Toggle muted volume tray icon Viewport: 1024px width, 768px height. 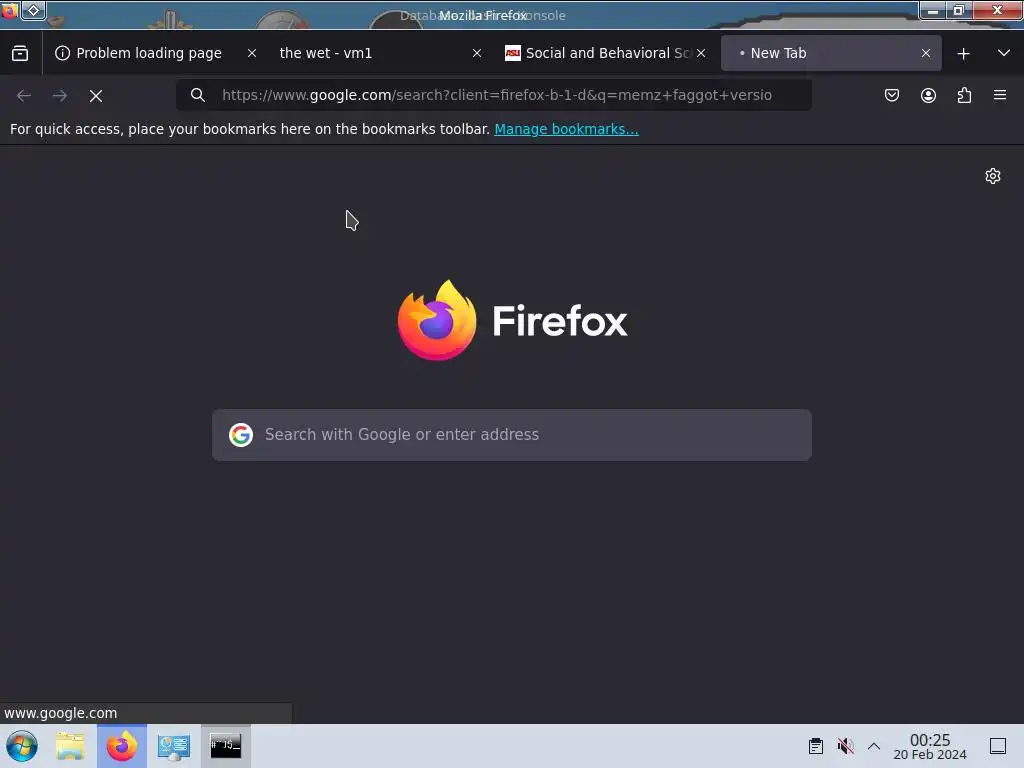click(x=846, y=746)
